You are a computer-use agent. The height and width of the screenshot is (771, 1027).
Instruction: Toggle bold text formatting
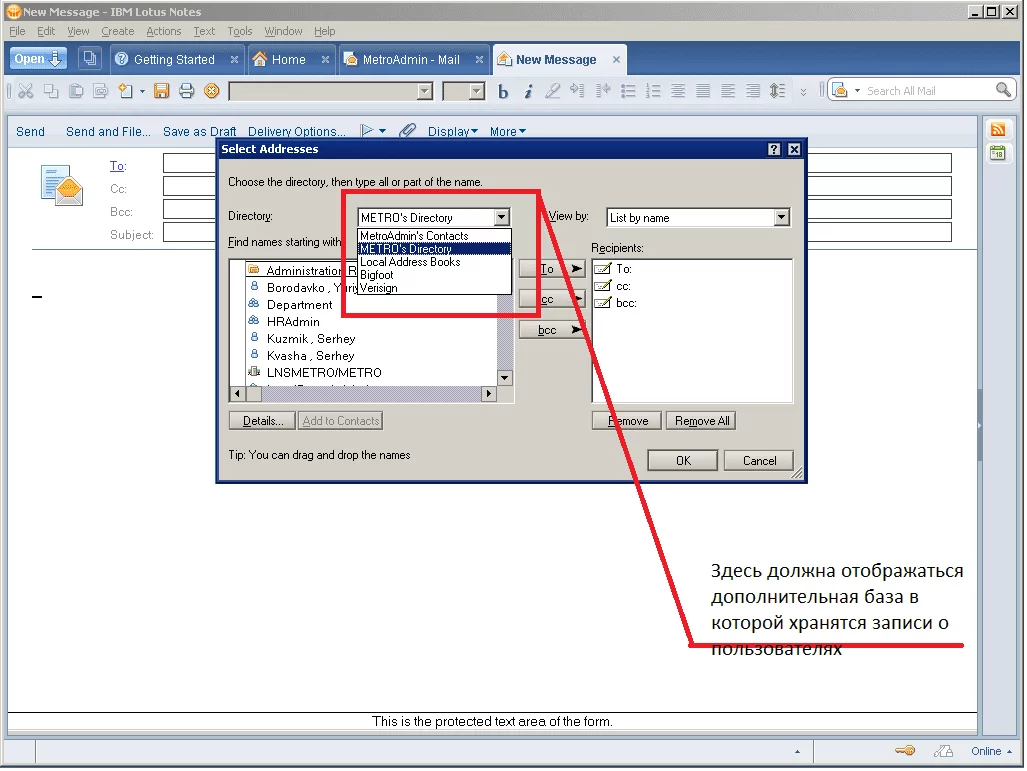click(x=503, y=92)
